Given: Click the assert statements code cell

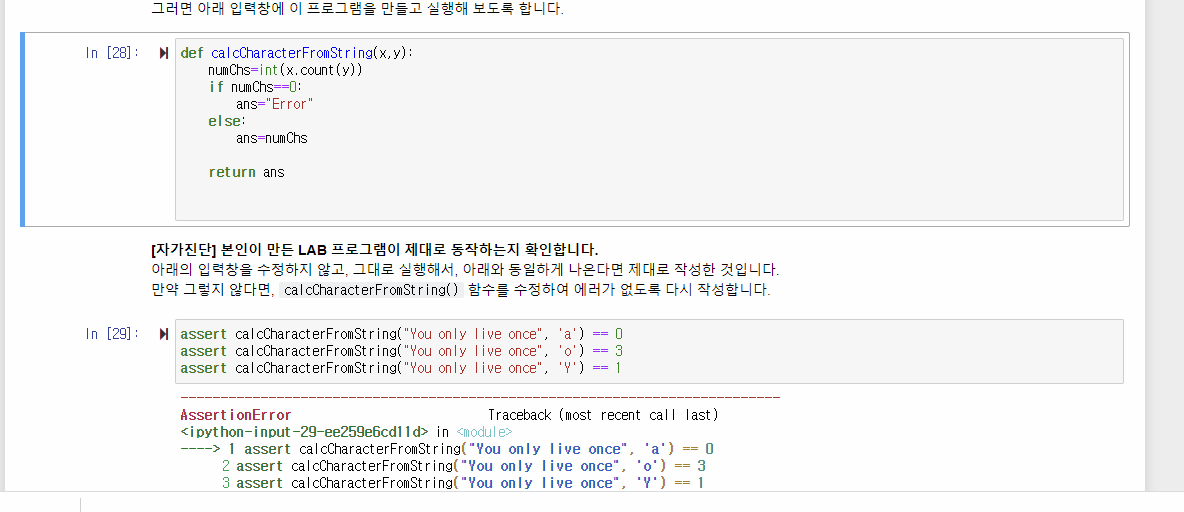Looking at the screenshot, I should 649,351.
